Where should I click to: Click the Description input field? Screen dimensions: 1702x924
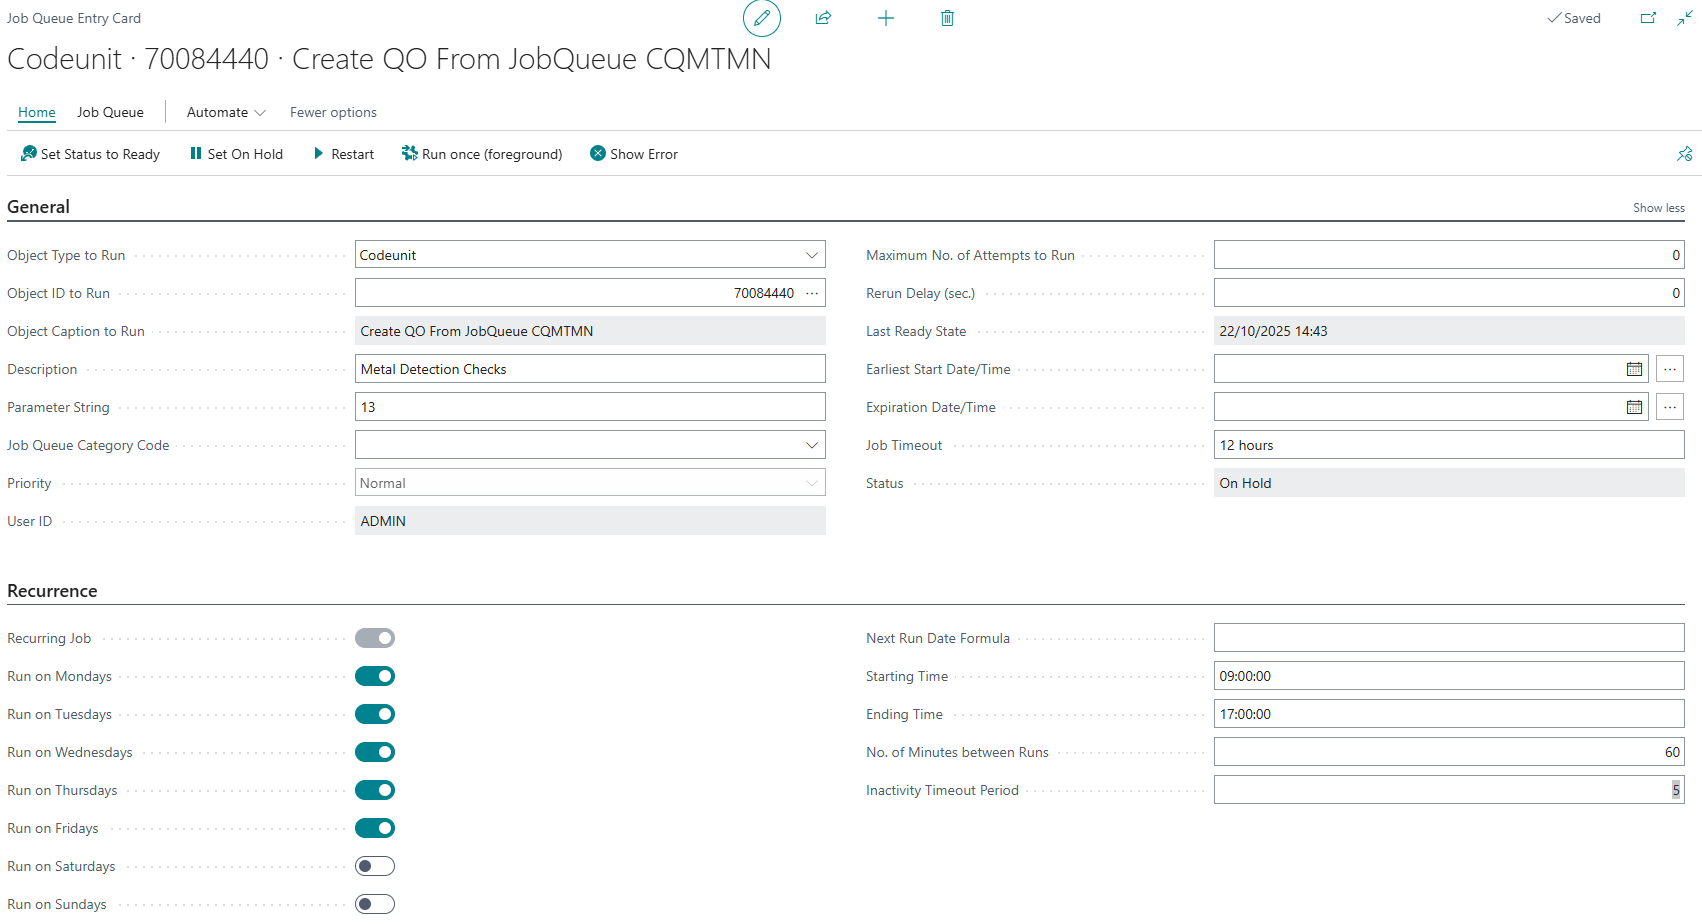point(590,369)
